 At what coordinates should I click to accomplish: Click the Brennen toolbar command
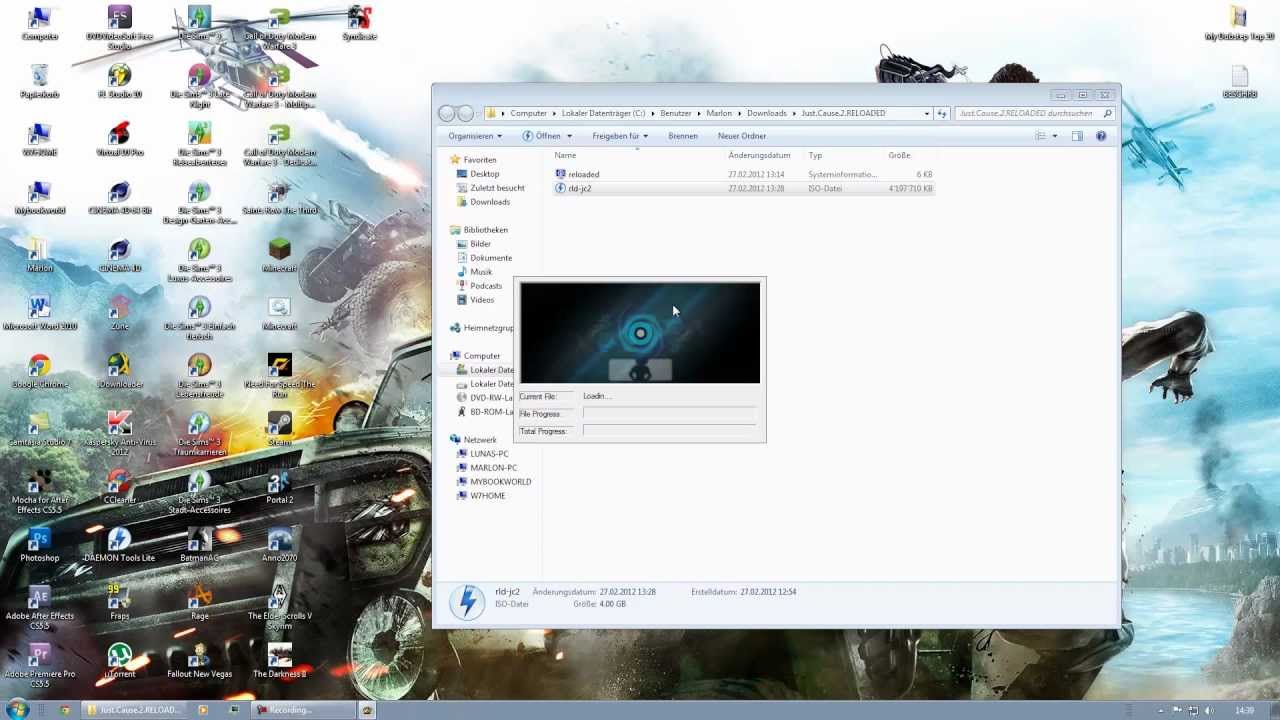pos(683,136)
